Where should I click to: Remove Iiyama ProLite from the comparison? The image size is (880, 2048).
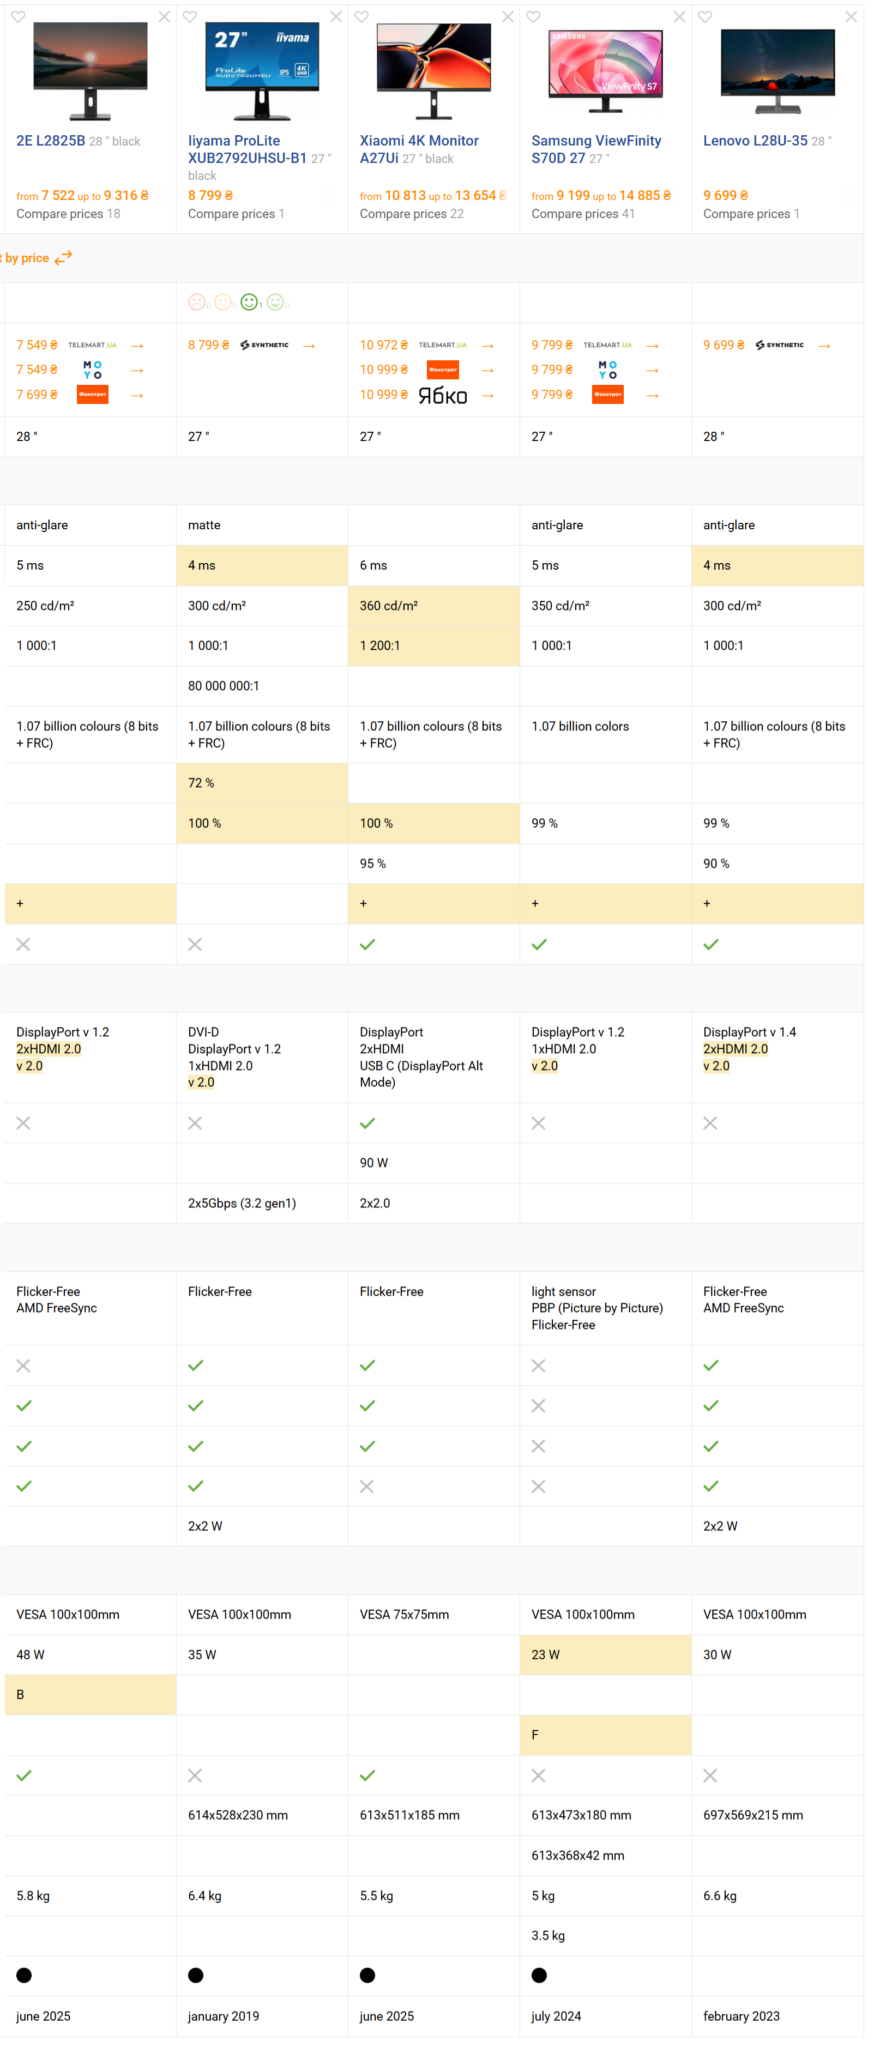coord(336,17)
